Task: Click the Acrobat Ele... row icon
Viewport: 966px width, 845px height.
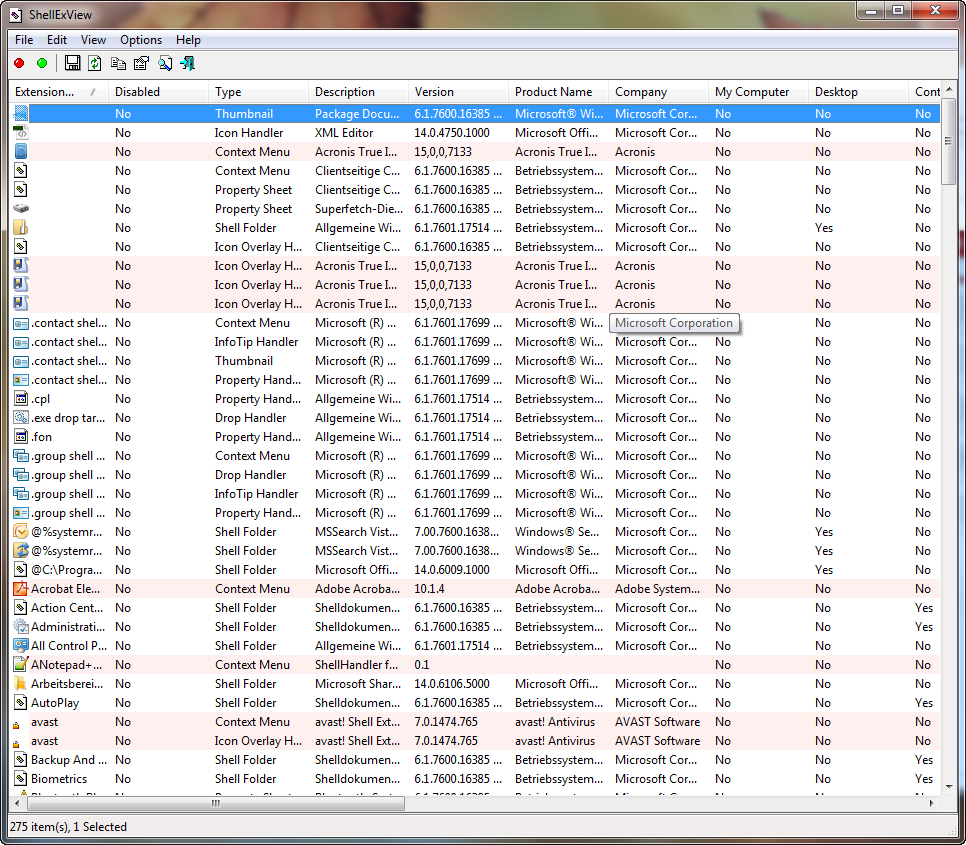Action: 21,589
